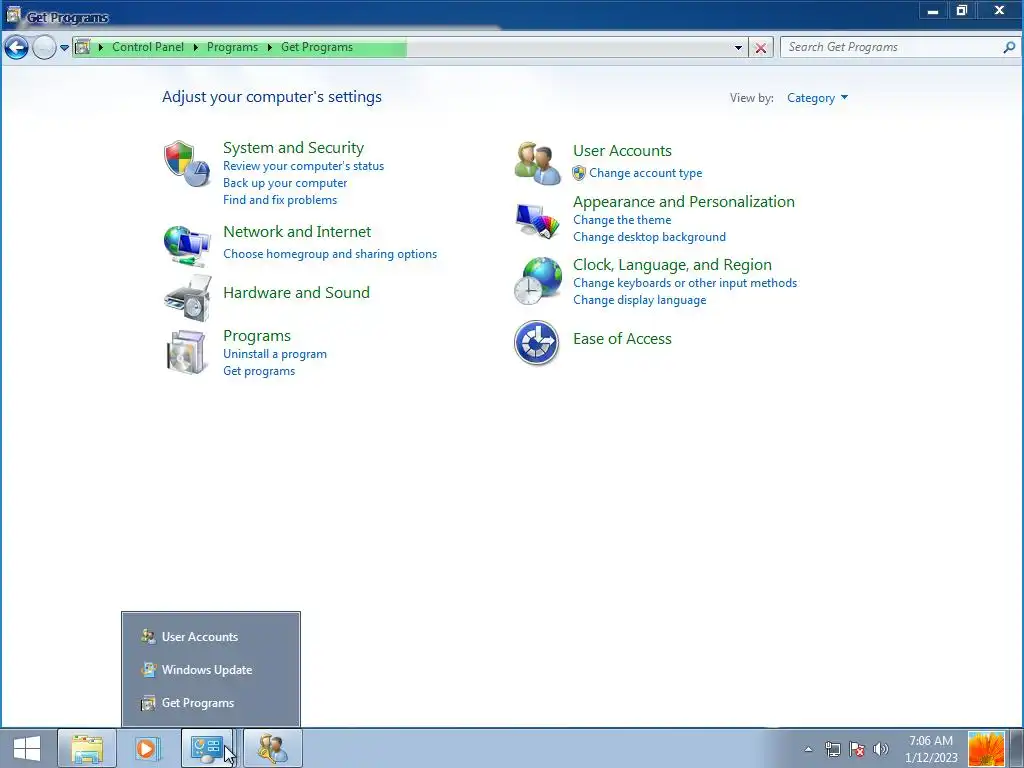Viewport: 1024px width, 768px height.
Task: Click the Control Panel taskbar button
Action: tap(208, 748)
